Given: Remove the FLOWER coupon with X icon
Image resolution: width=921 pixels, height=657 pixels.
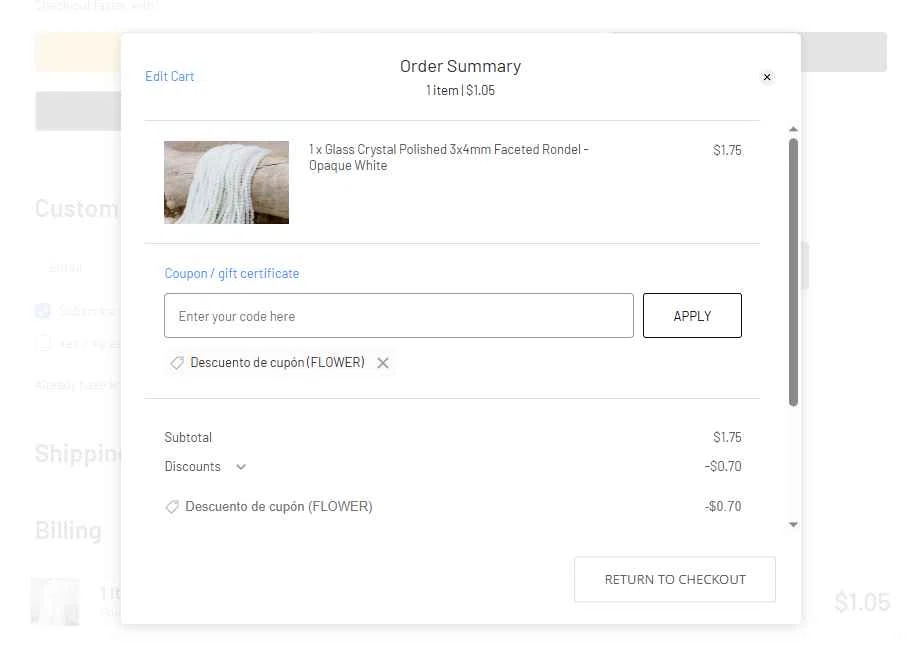Looking at the screenshot, I should click(383, 363).
